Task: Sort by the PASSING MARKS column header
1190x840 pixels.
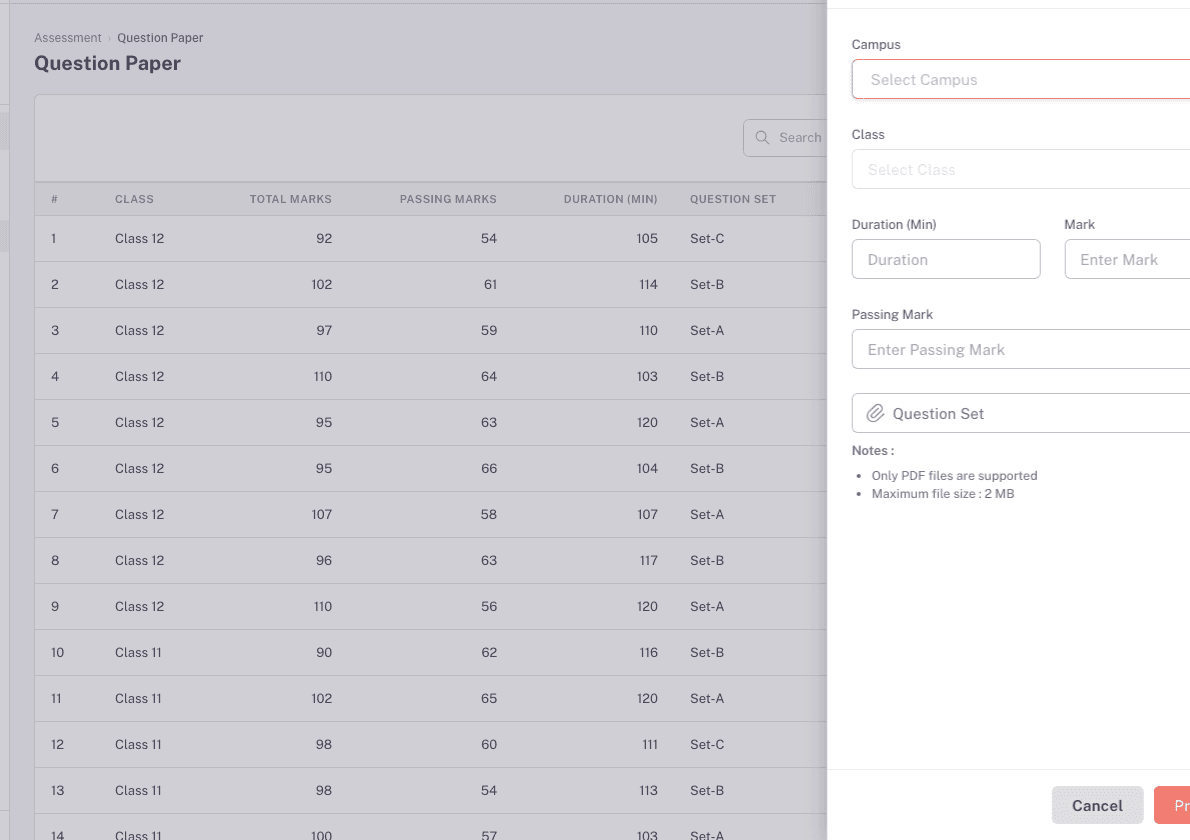Action: point(448,199)
